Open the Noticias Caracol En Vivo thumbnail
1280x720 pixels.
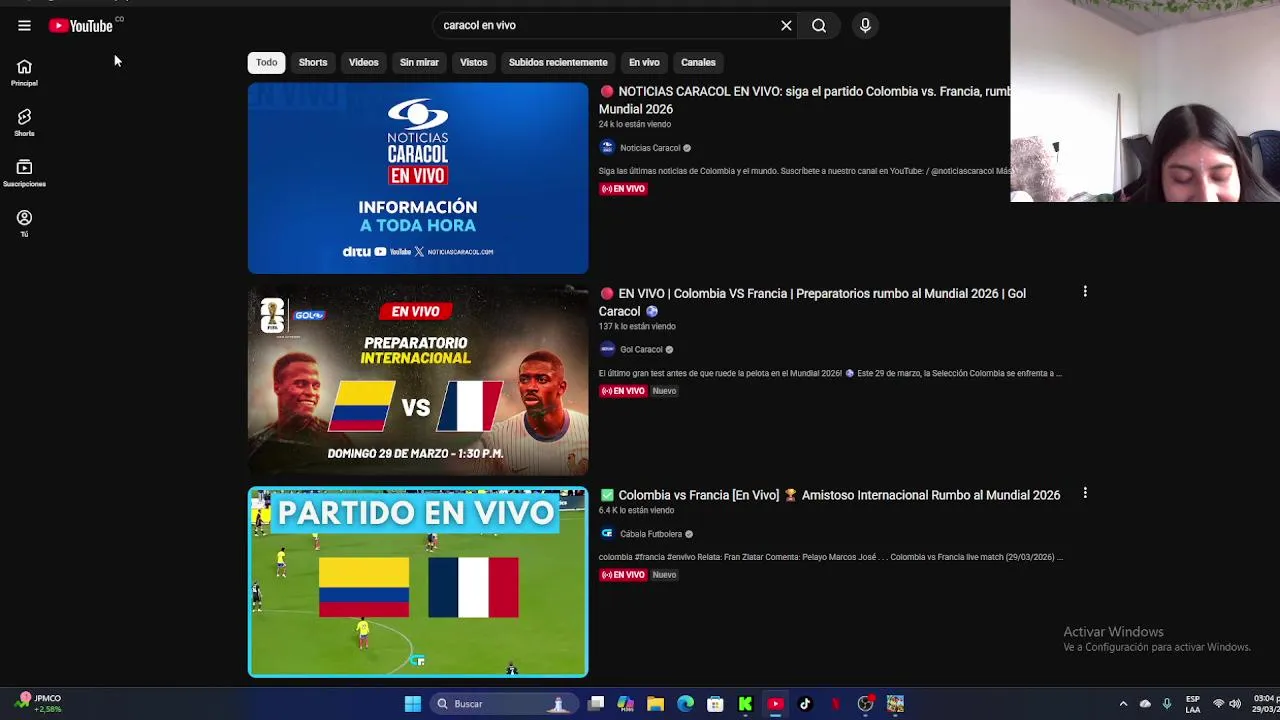(418, 178)
